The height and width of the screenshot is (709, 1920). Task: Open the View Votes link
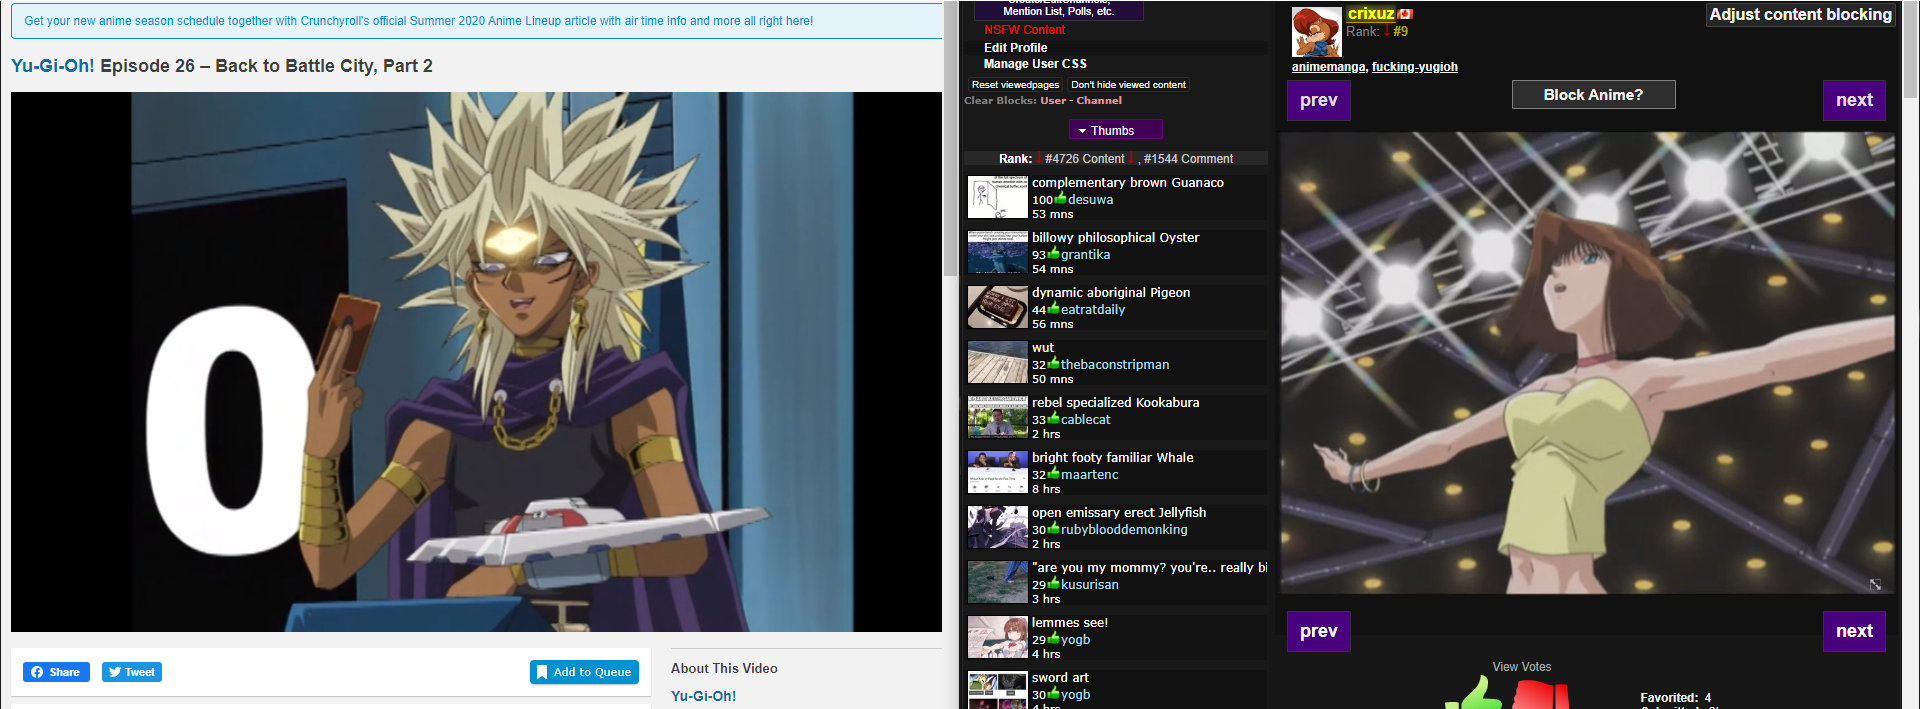click(1521, 667)
